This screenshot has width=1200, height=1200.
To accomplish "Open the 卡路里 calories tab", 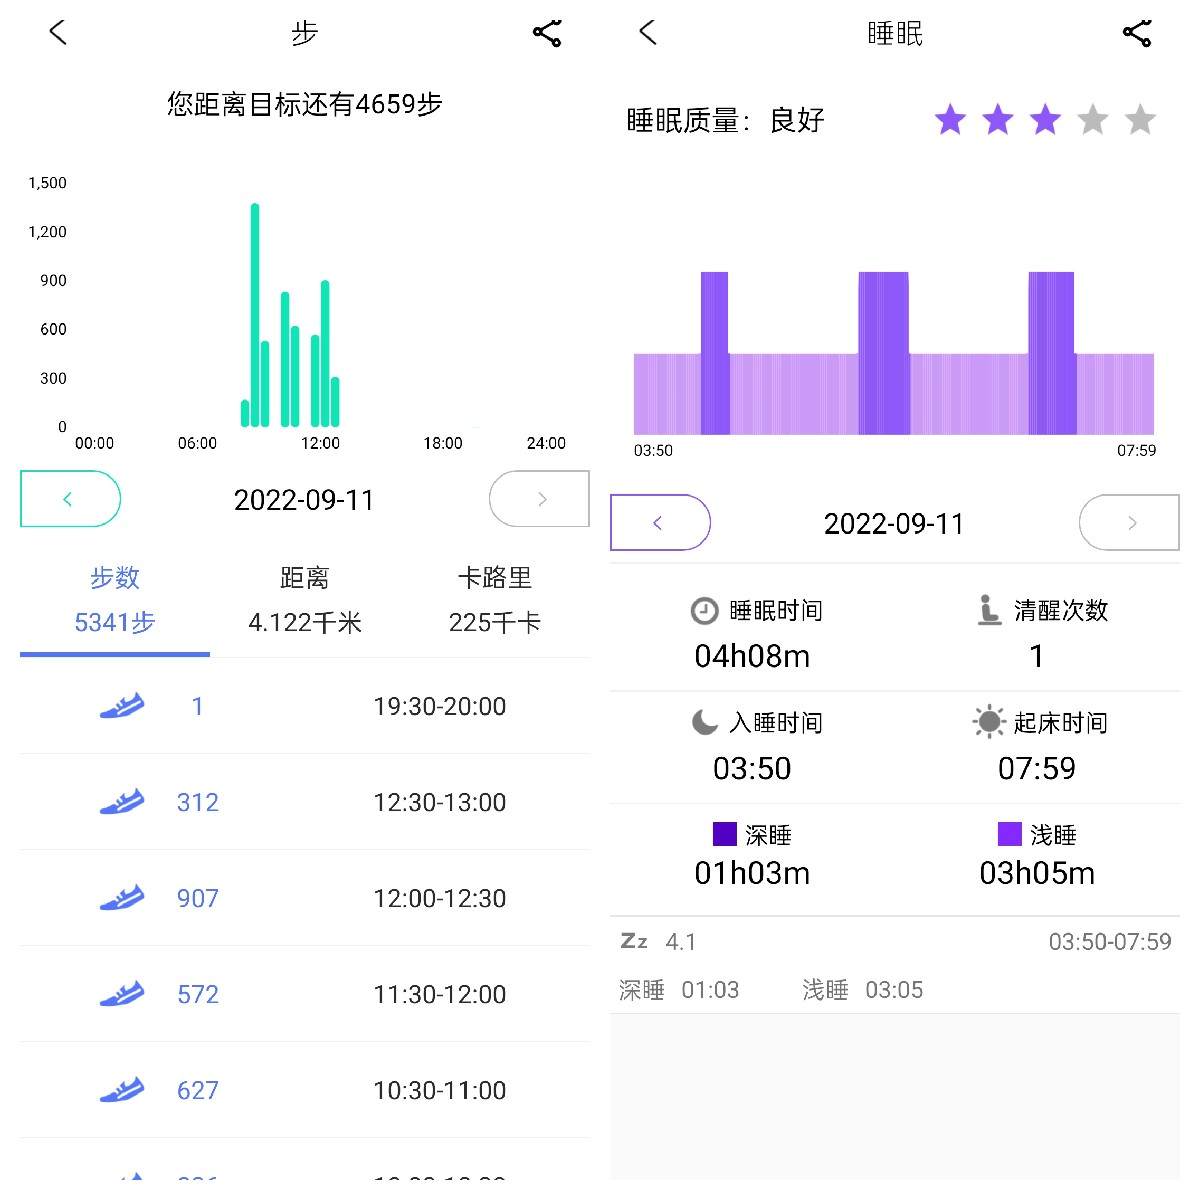I will point(495,600).
